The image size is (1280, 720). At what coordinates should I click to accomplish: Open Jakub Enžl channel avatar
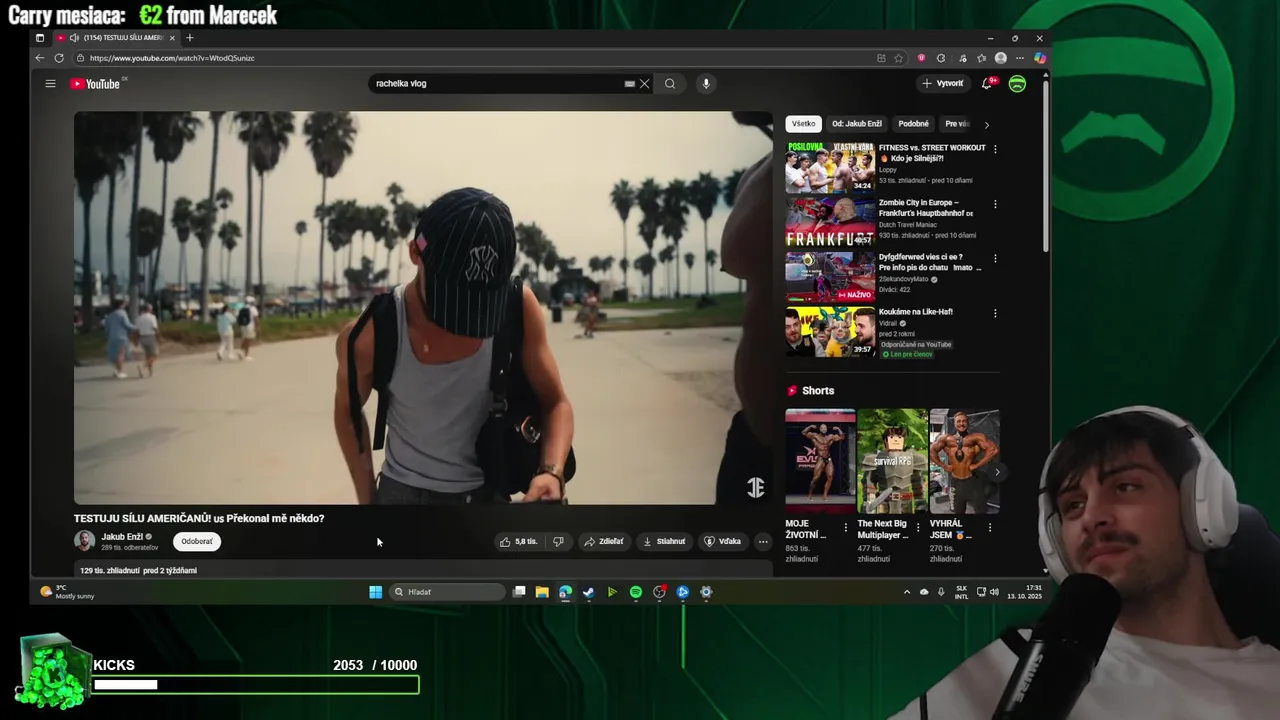click(84, 541)
